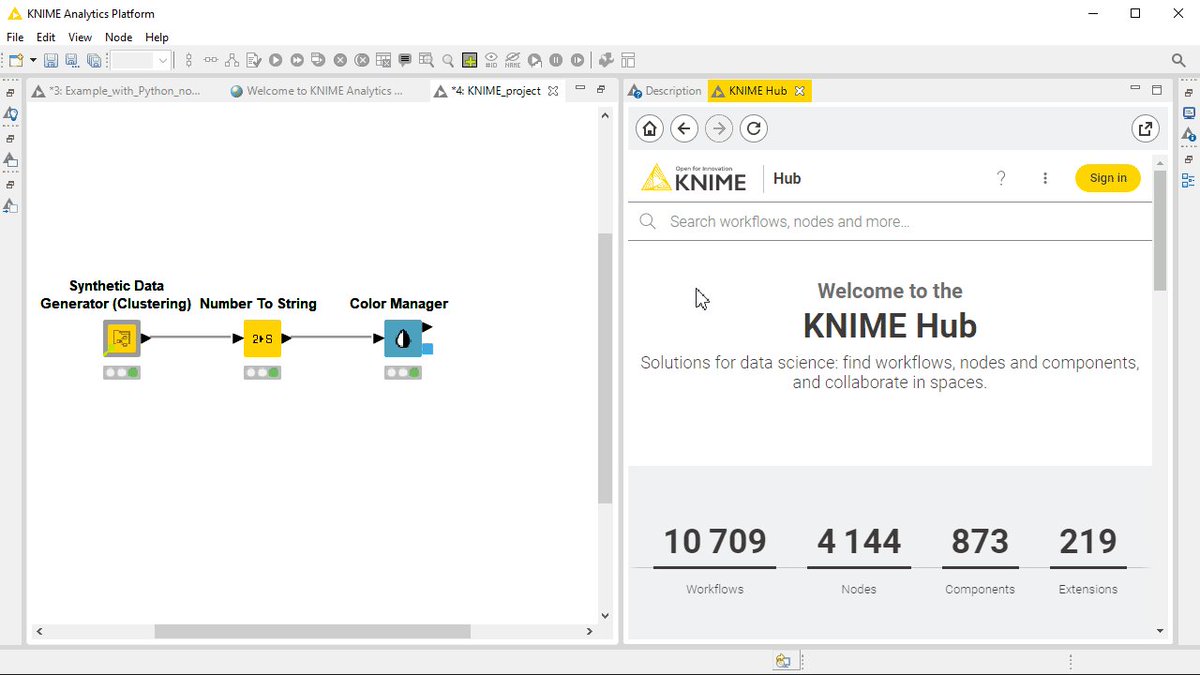Click the New workflow wizard icon
This screenshot has height=675, width=1200.
tap(15, 60)
